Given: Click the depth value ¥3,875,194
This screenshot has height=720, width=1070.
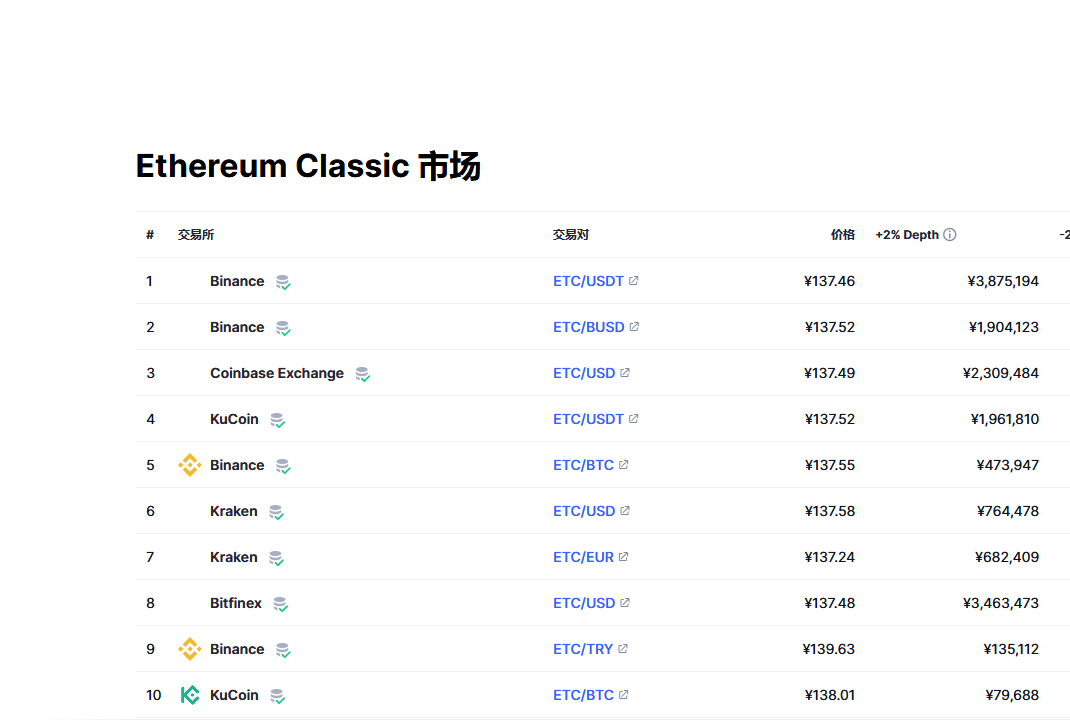Looking at the screenshot, I should click(x=1003, y=281).
